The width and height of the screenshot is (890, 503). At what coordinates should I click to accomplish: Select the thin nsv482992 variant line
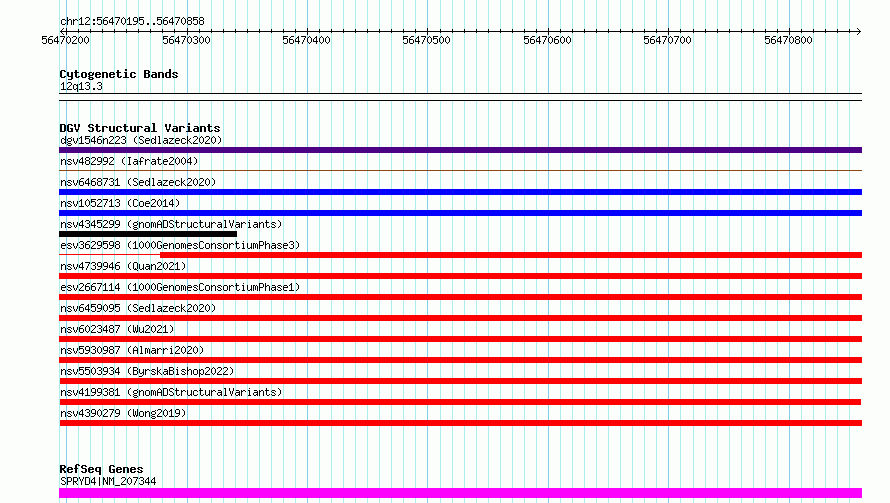[460, 170]
